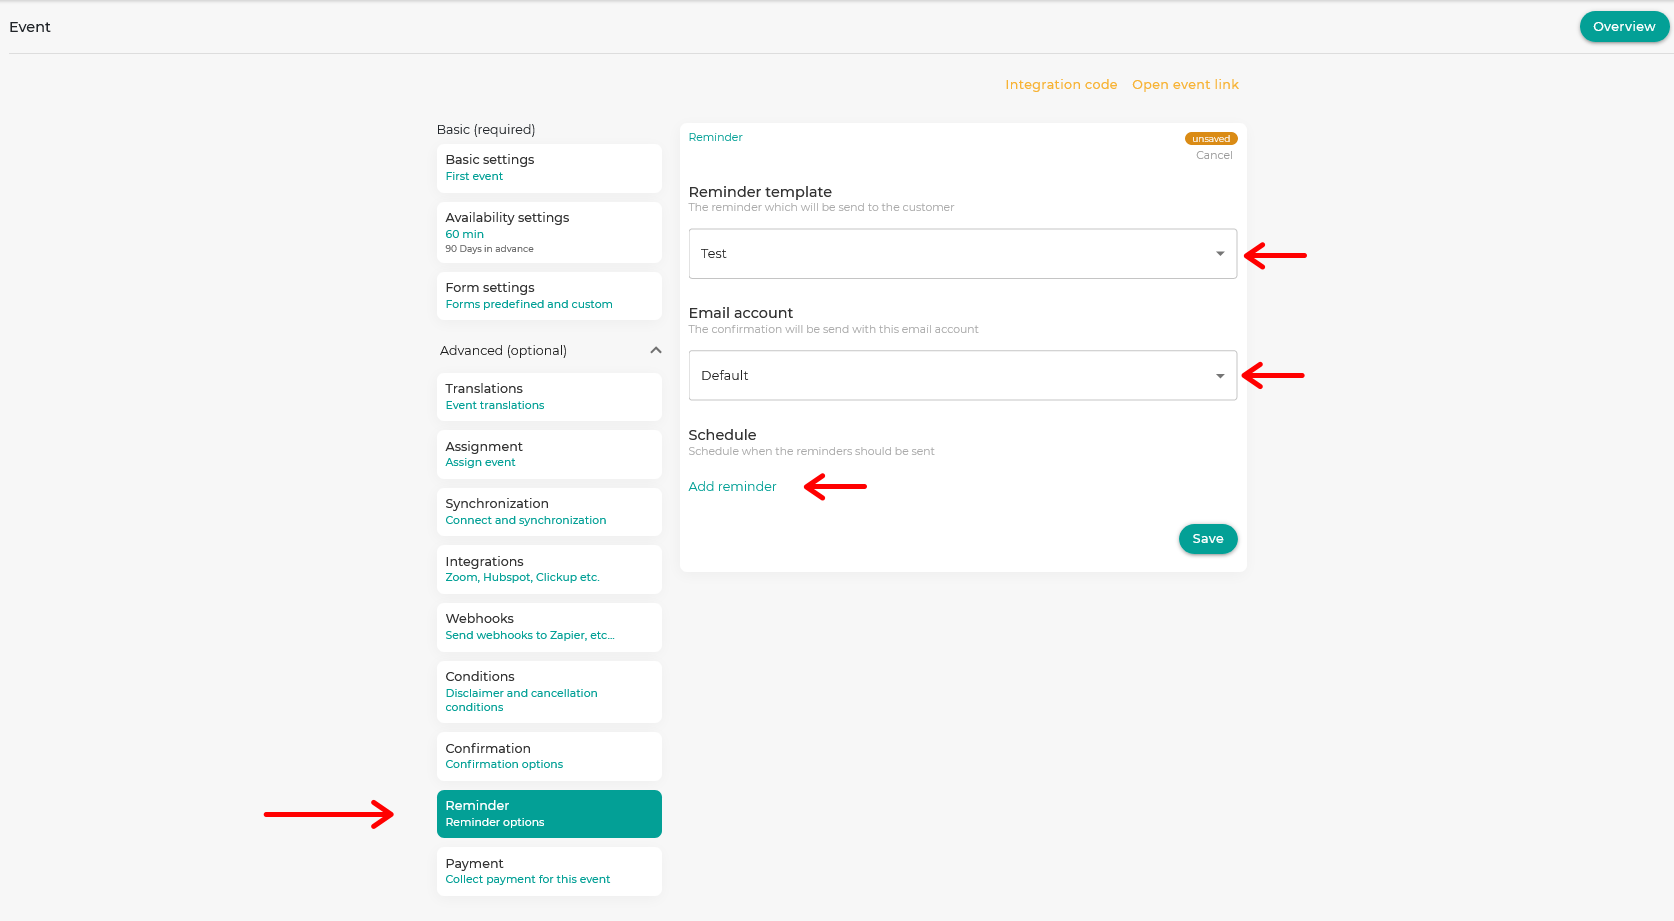Viewport: 1674px width, 921px height.
Task: Select the Integrations menu item
Action: click(549, 569)
